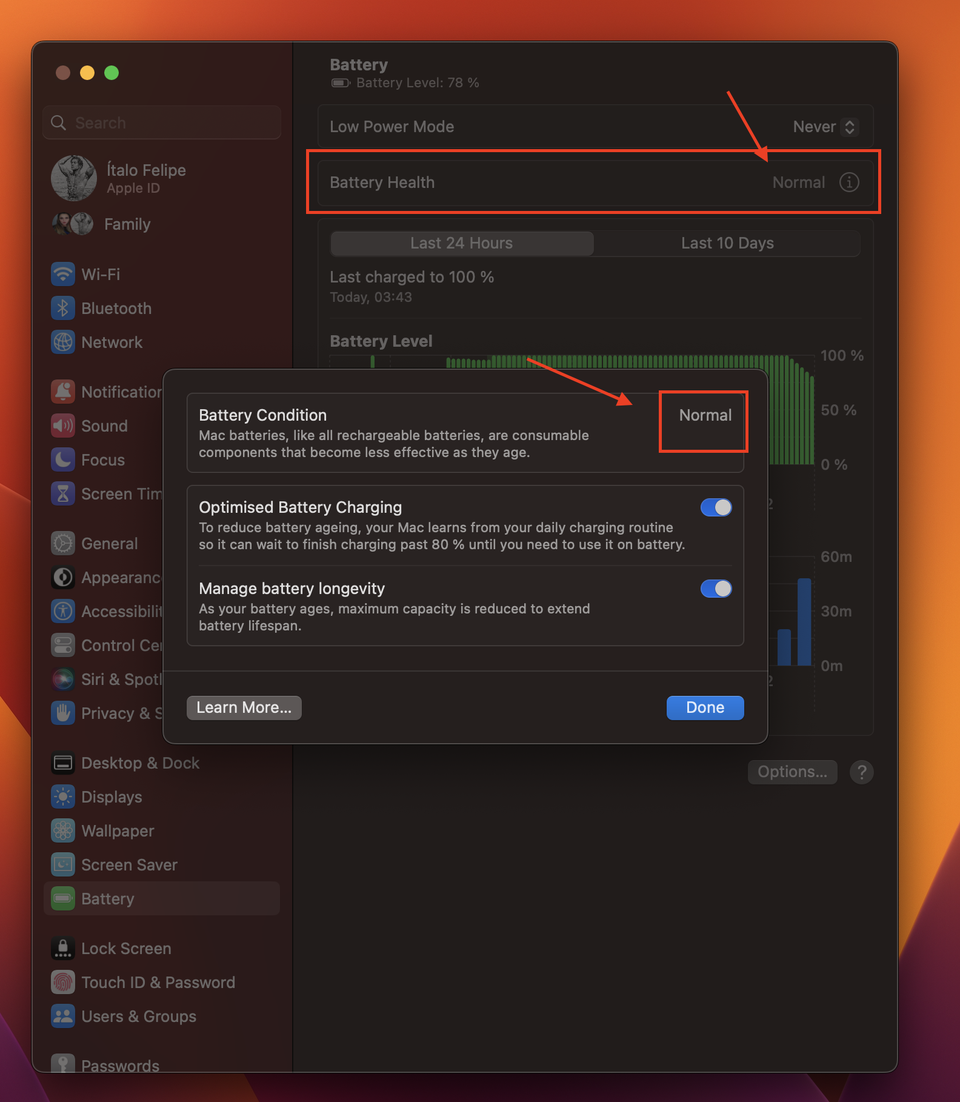This screenshot has width=960, height=1102.
Task: Open the Appearance icon
Action: coord(63,577)
